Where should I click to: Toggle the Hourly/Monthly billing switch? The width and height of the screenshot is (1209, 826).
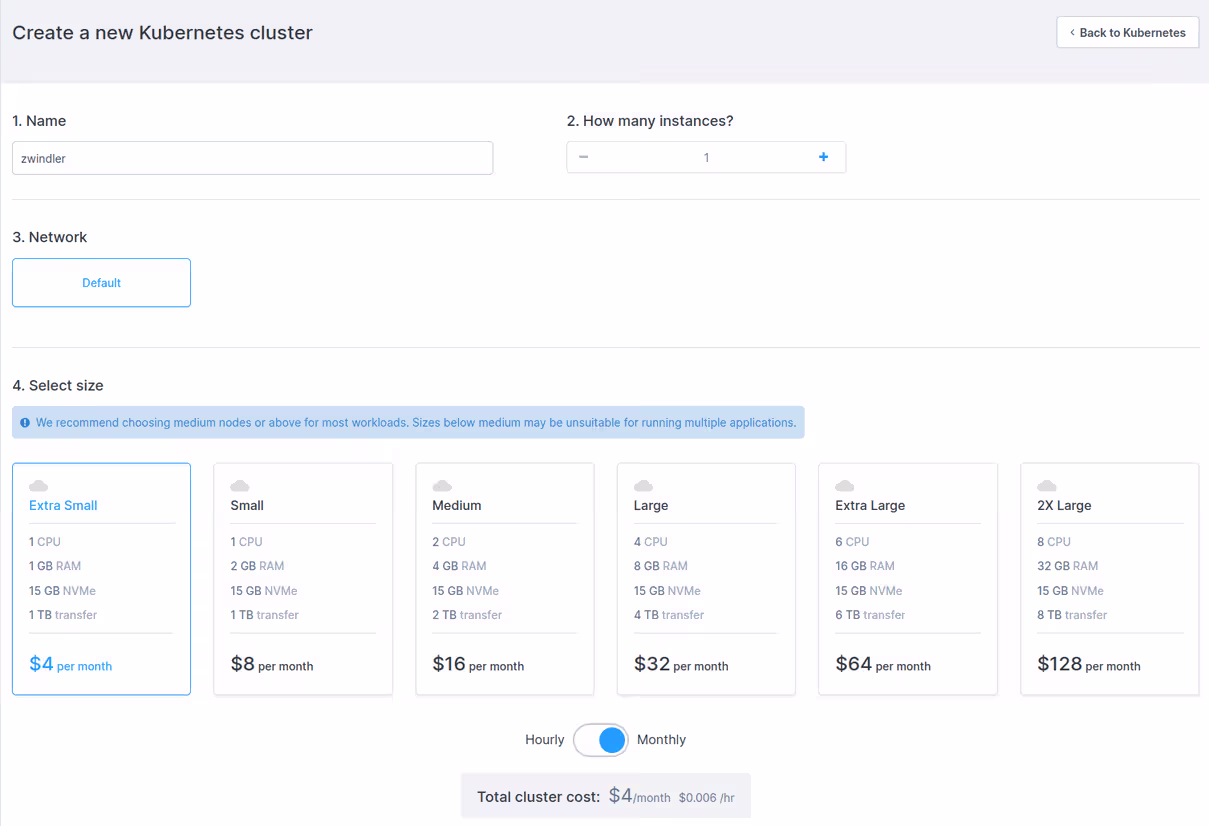(601, 740)
